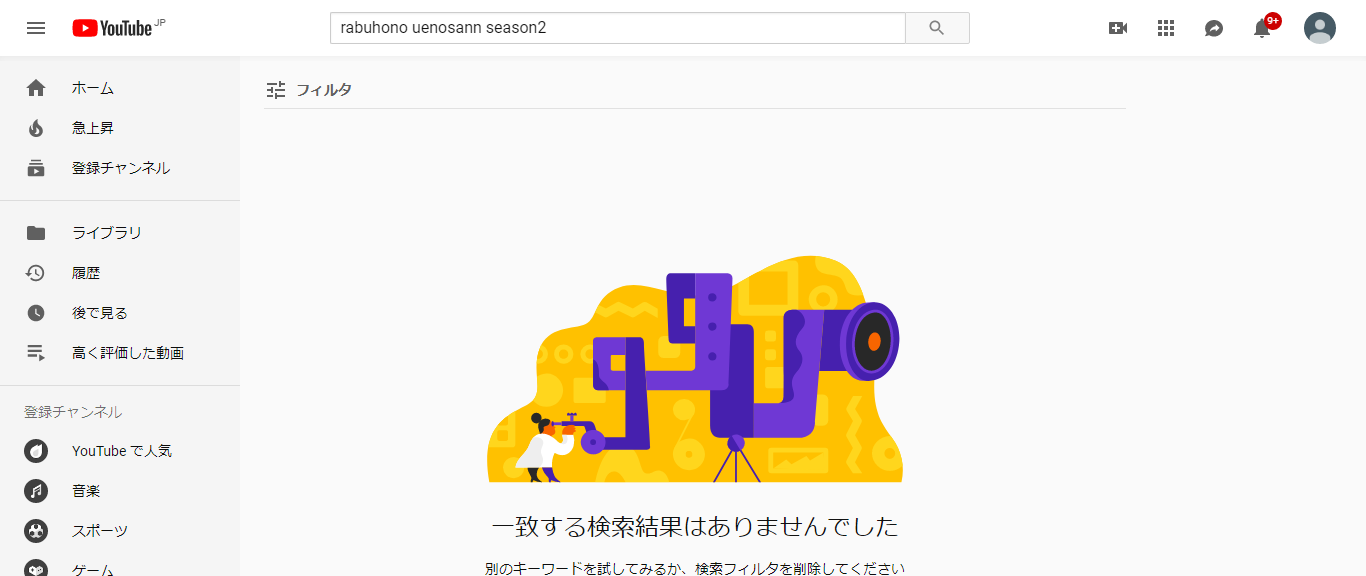Click the search text field

point(618,28)
